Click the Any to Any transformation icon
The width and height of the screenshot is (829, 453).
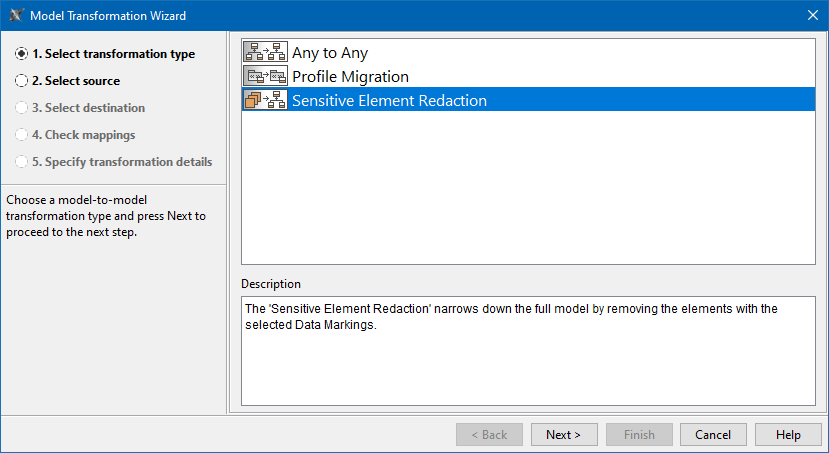tap(265, 53)
